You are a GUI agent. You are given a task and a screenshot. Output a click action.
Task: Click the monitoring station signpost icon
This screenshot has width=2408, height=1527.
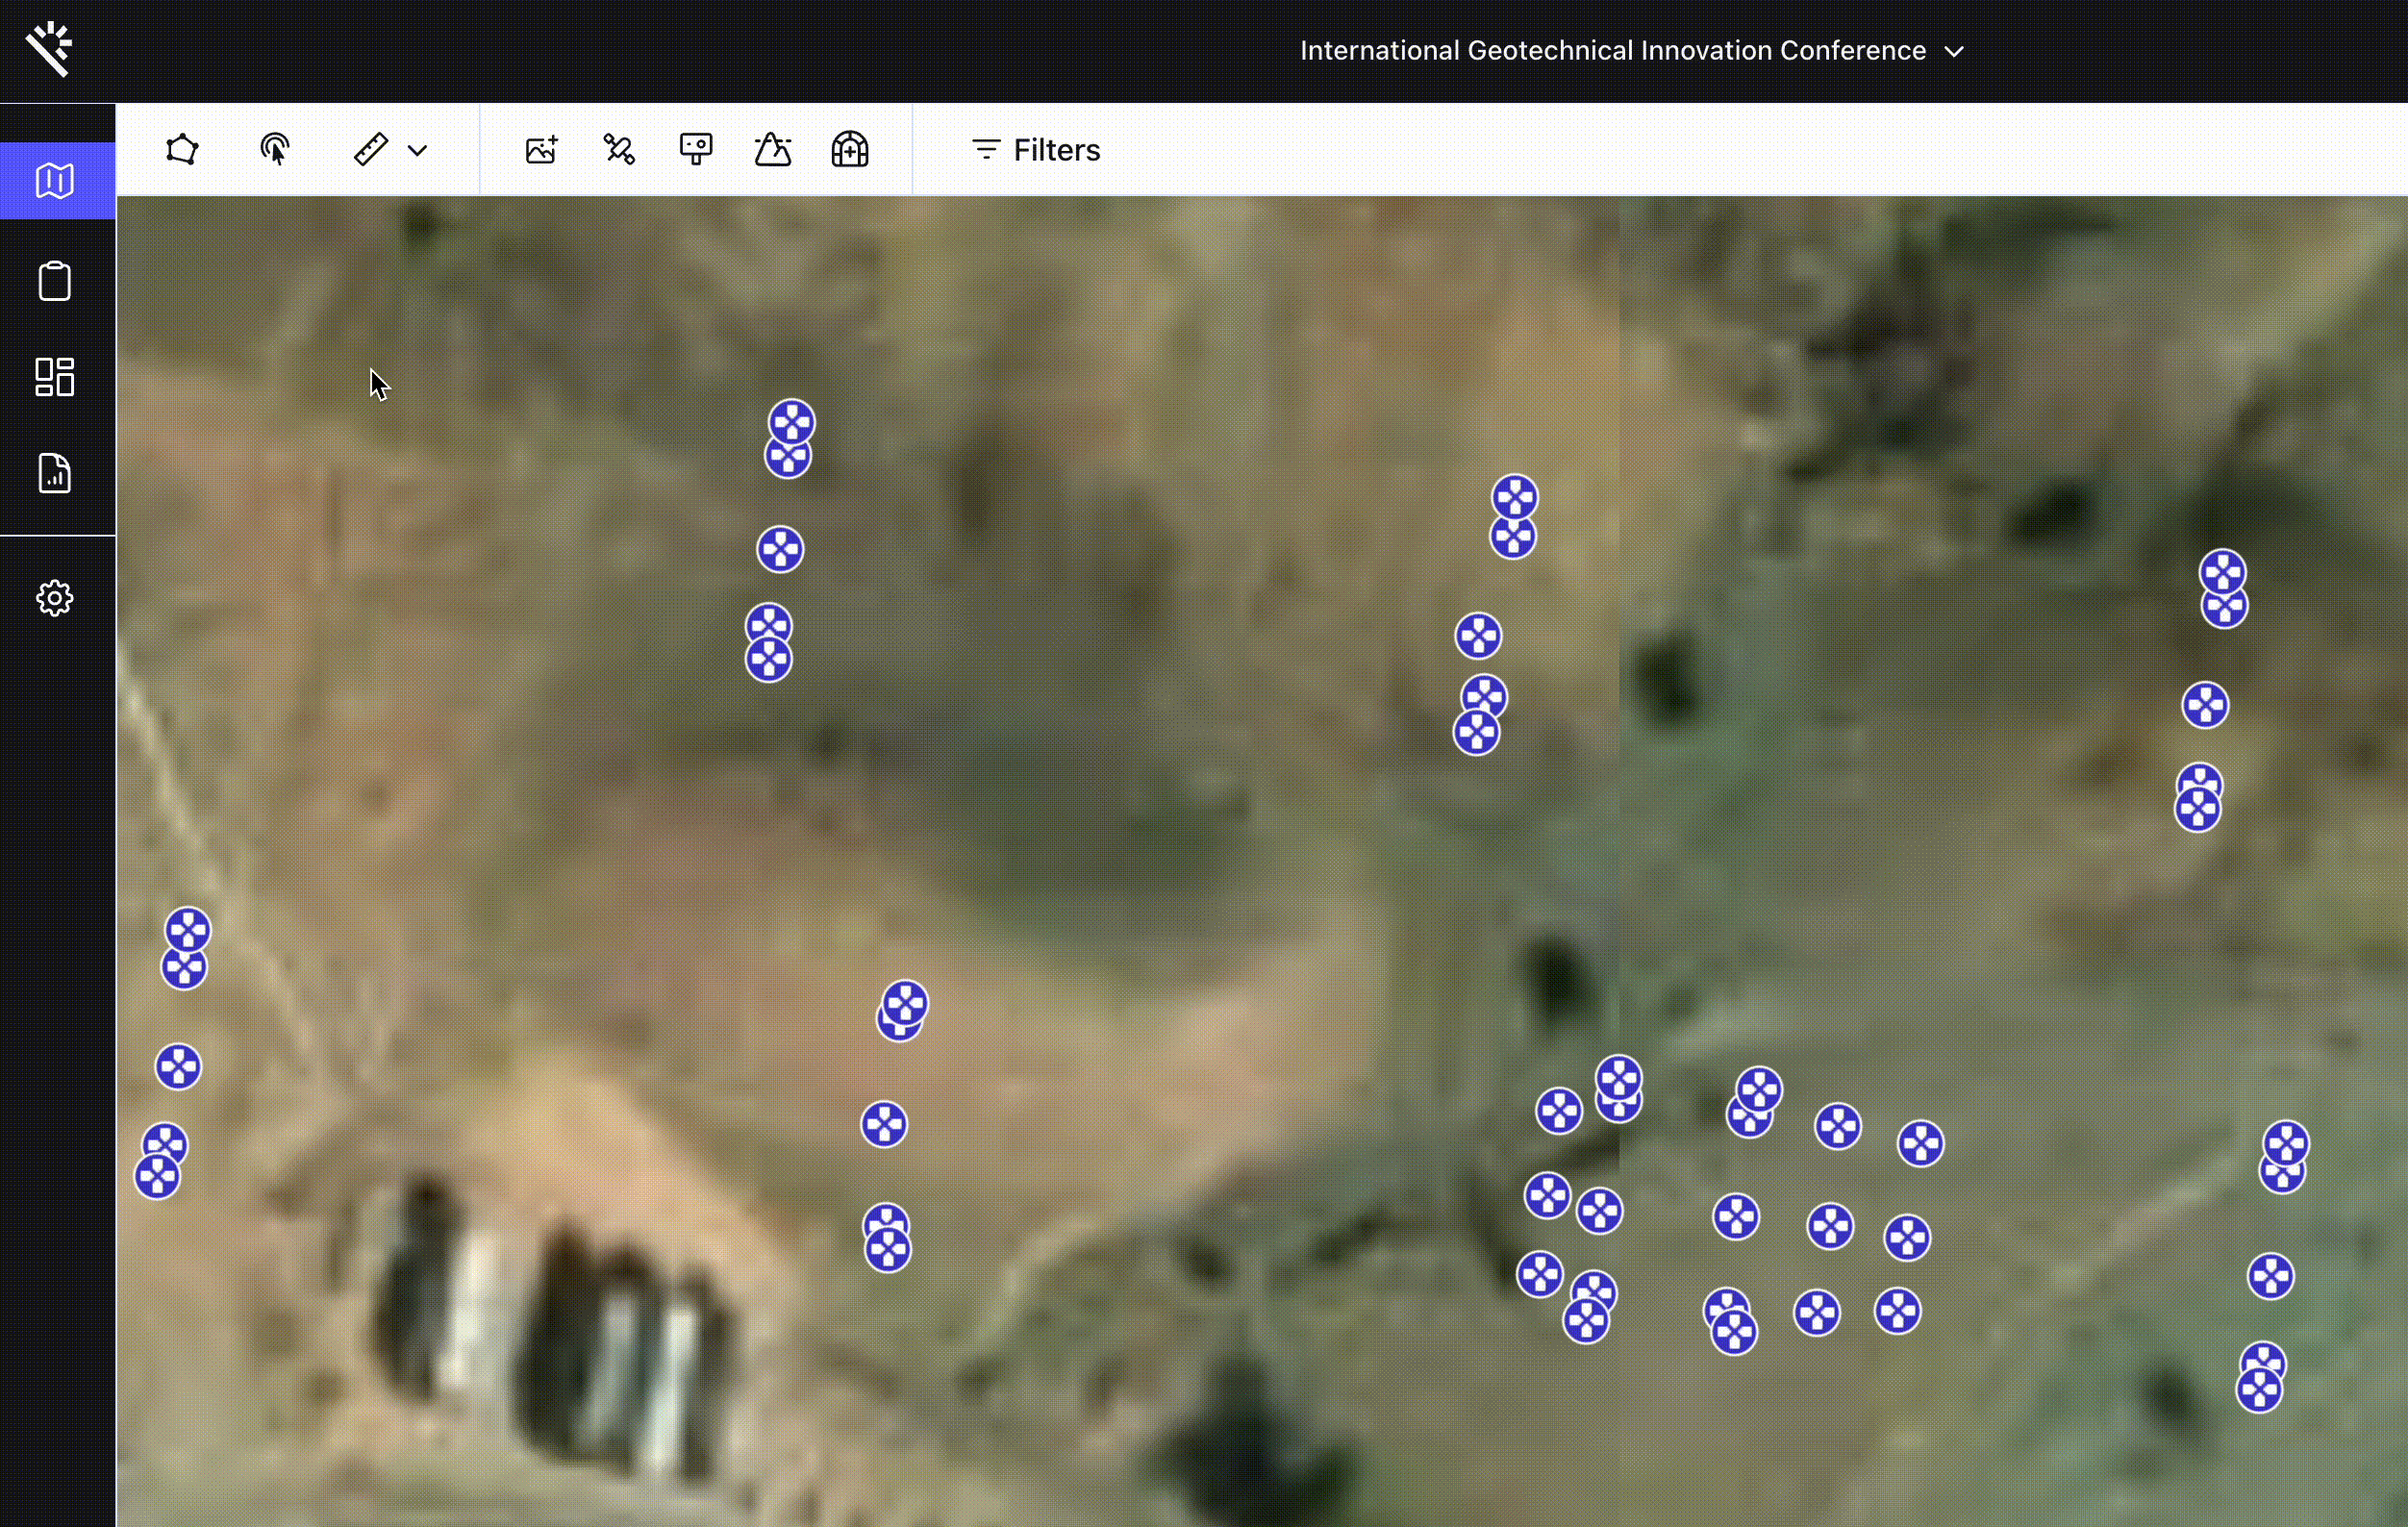pyautogui.click(x=696, y=150)
